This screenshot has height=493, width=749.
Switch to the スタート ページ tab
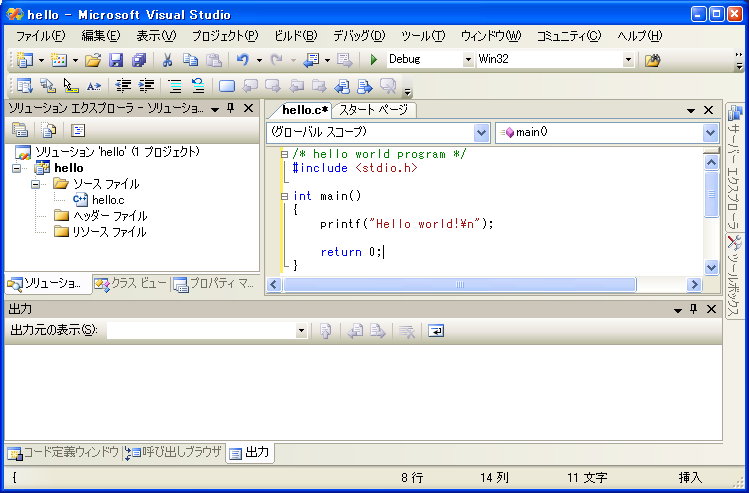coord(374,110)
